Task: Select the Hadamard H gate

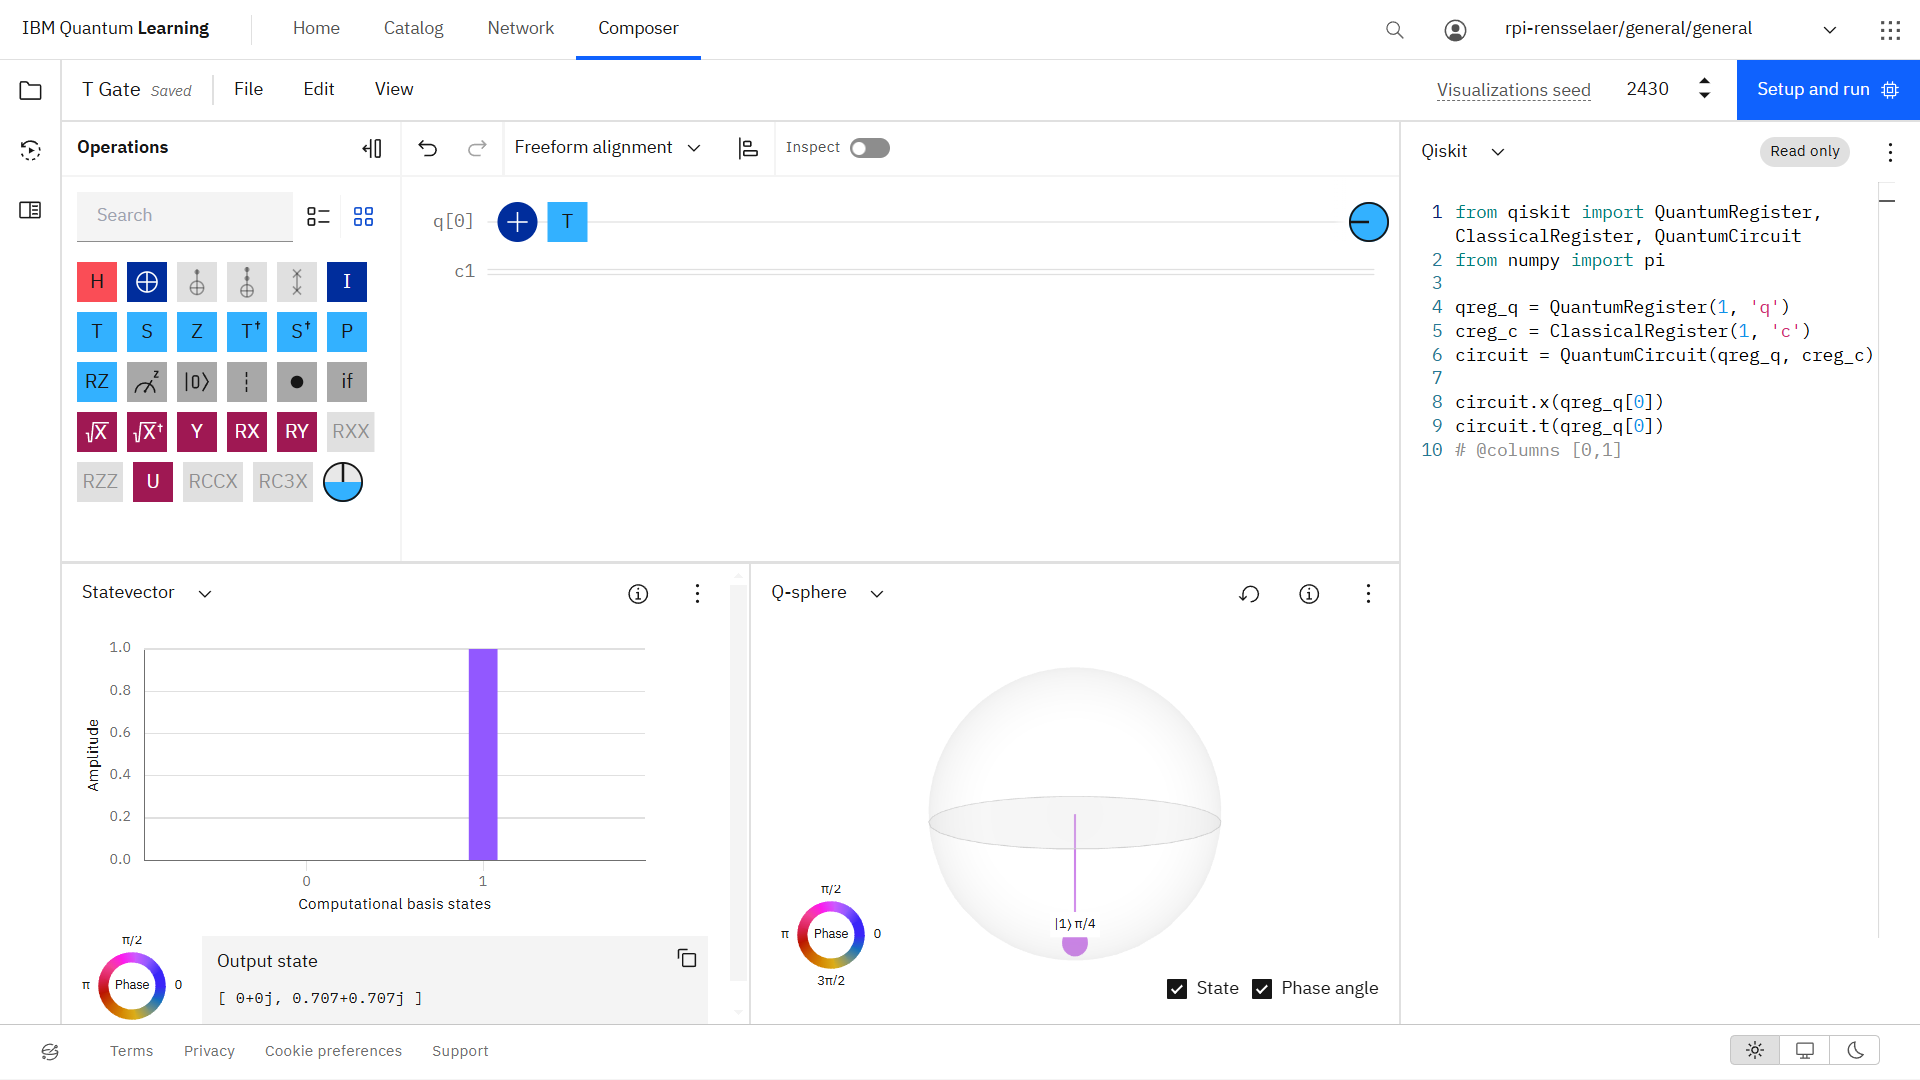Action: coord(97,282)
